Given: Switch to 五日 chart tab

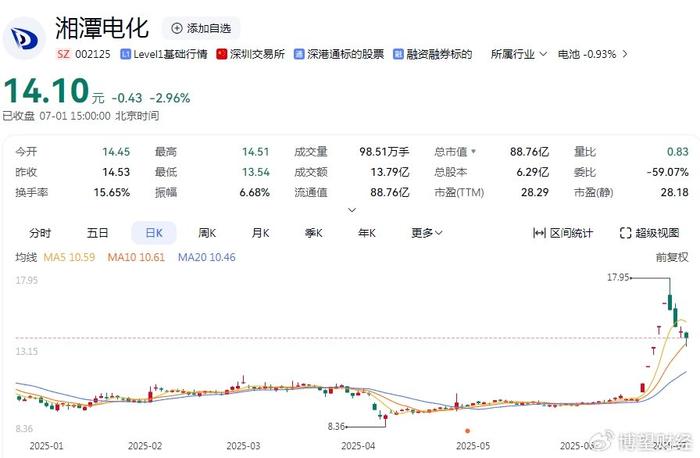Looking at the screenshot, I should [97, 233].
